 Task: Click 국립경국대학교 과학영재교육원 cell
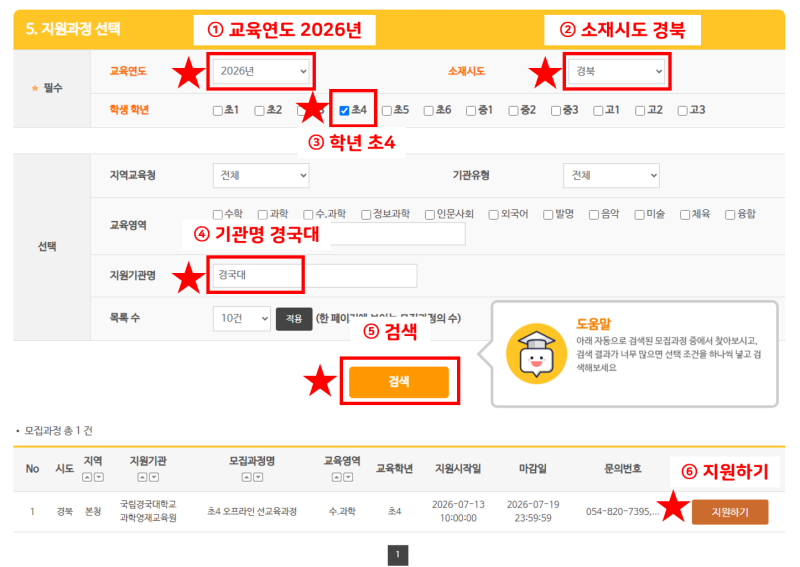[x=148, y=511]
